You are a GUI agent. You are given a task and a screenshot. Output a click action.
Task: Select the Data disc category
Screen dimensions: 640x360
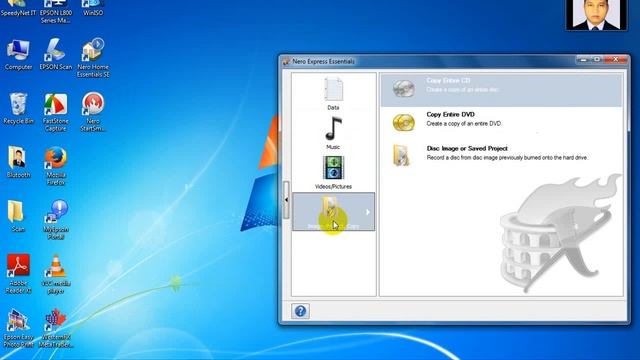333,93
